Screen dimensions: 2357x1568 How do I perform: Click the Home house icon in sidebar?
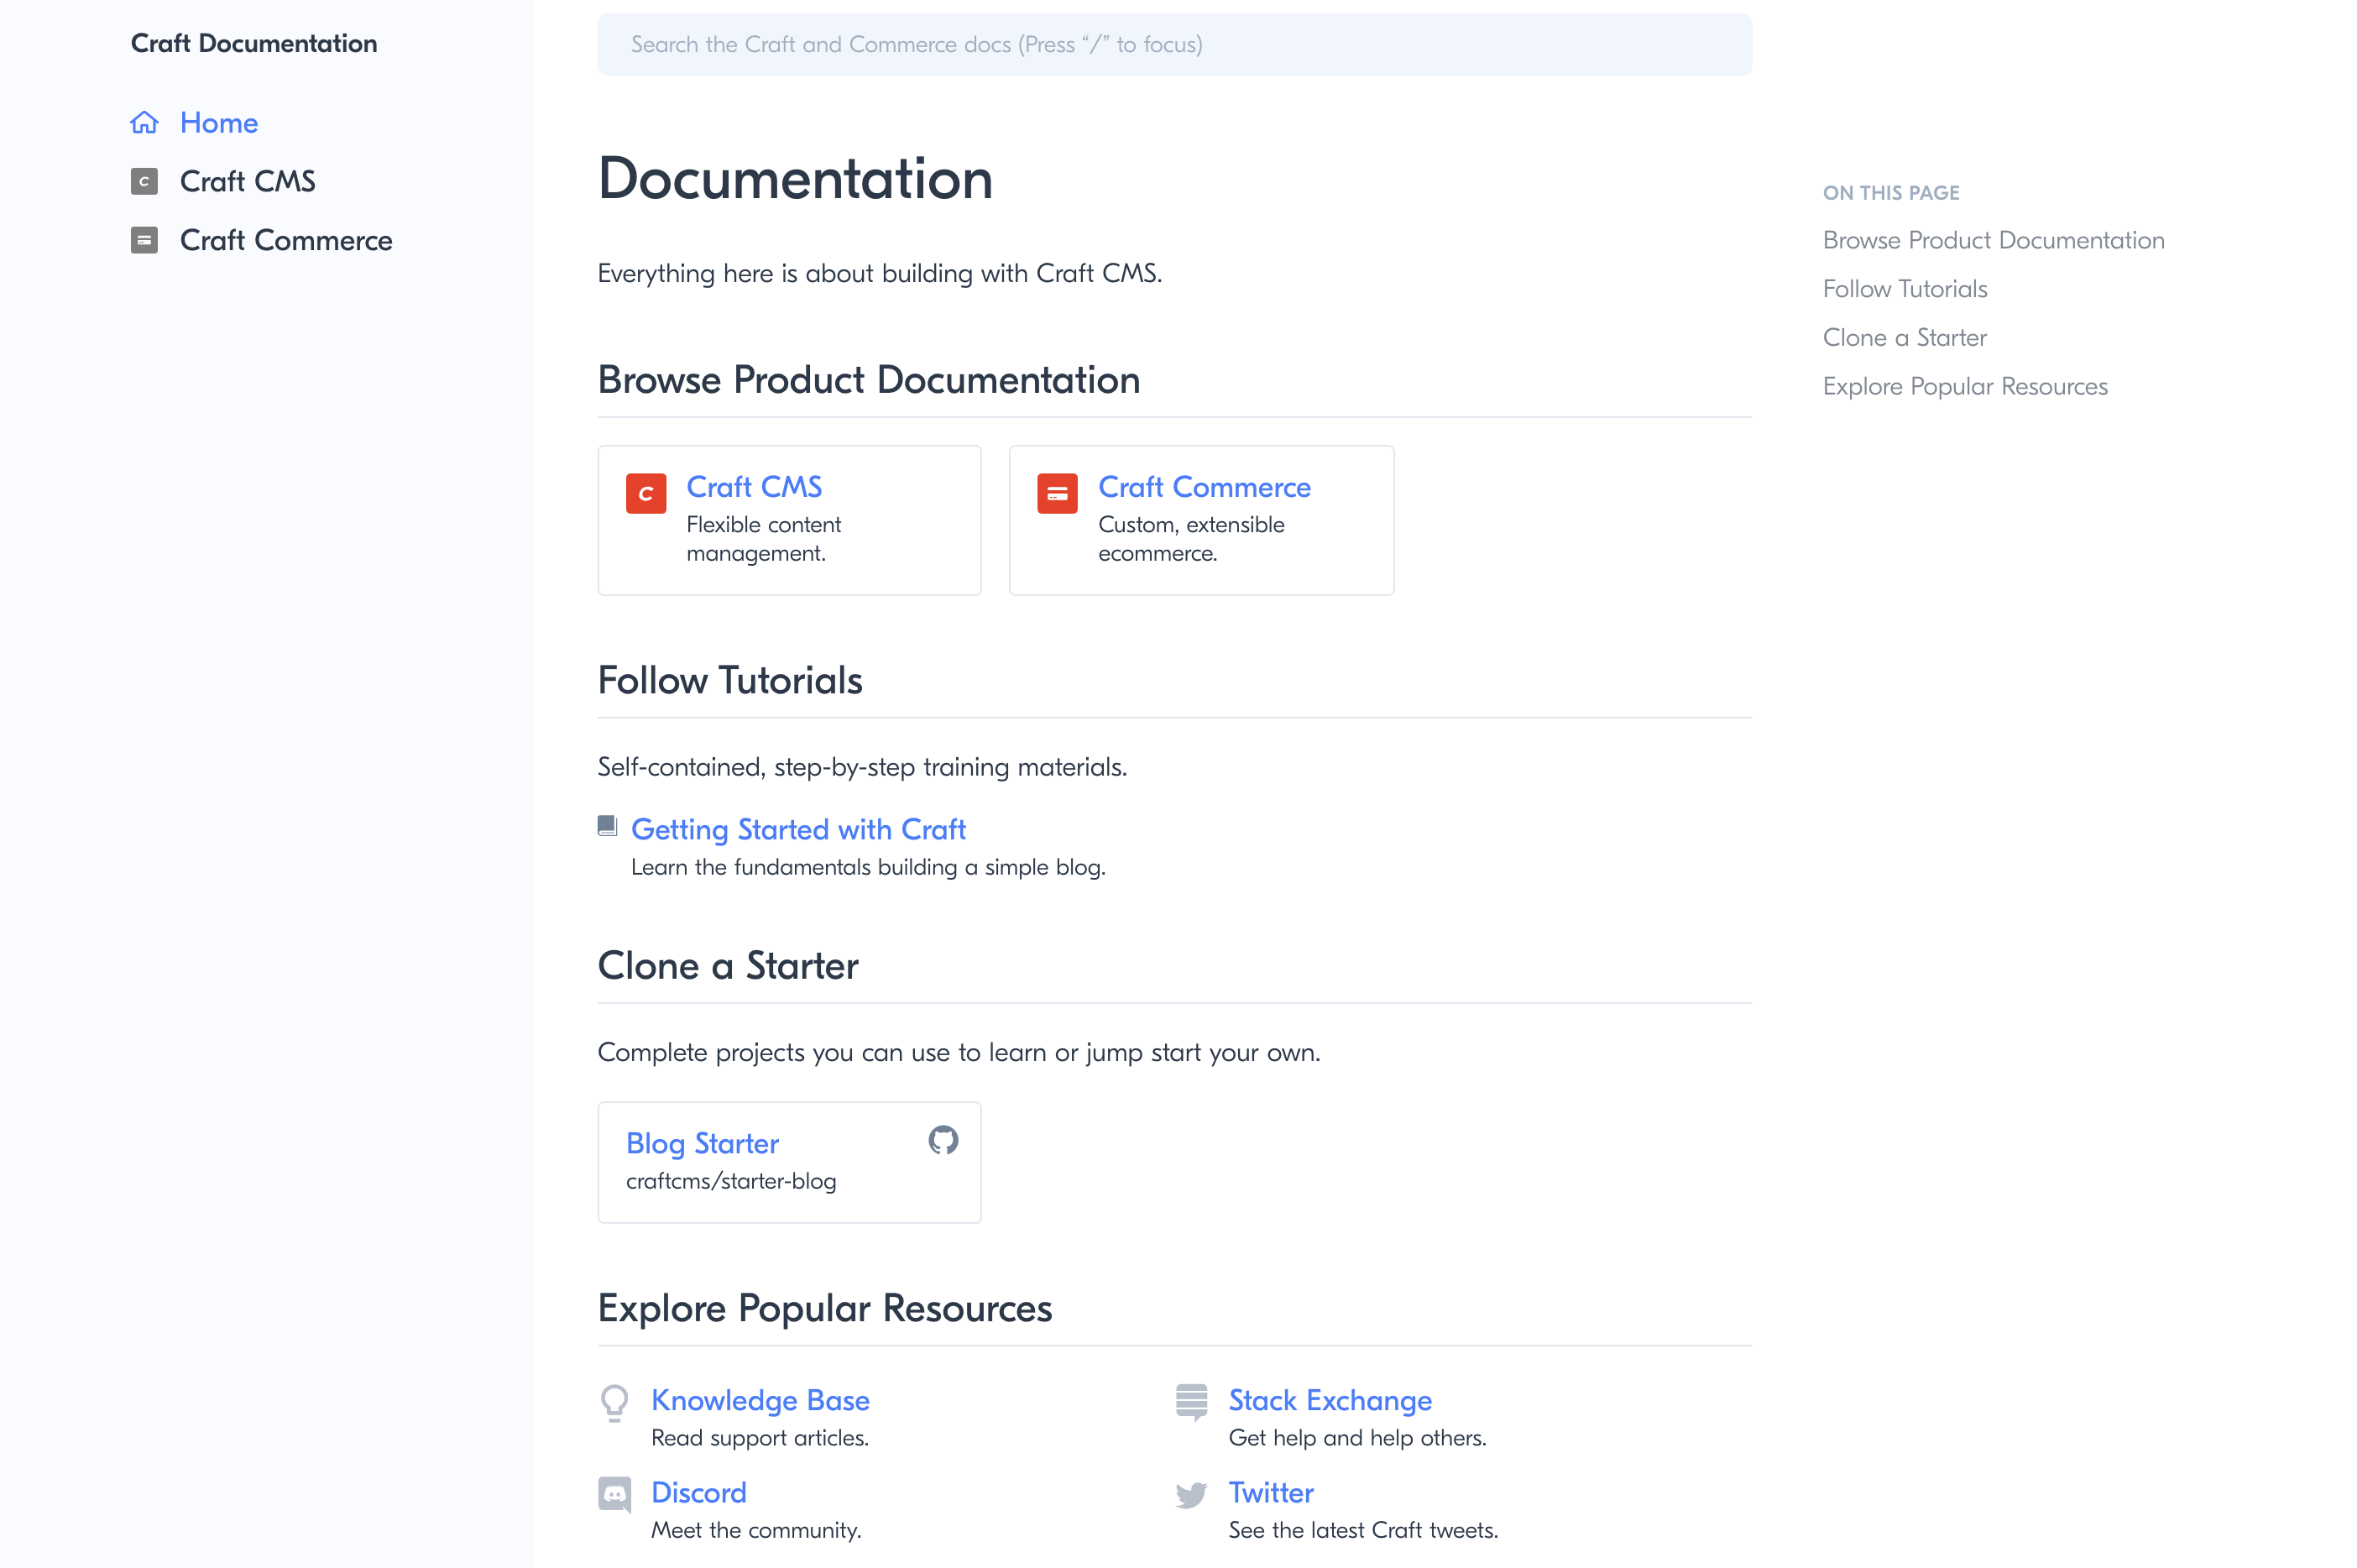[144, 122]
